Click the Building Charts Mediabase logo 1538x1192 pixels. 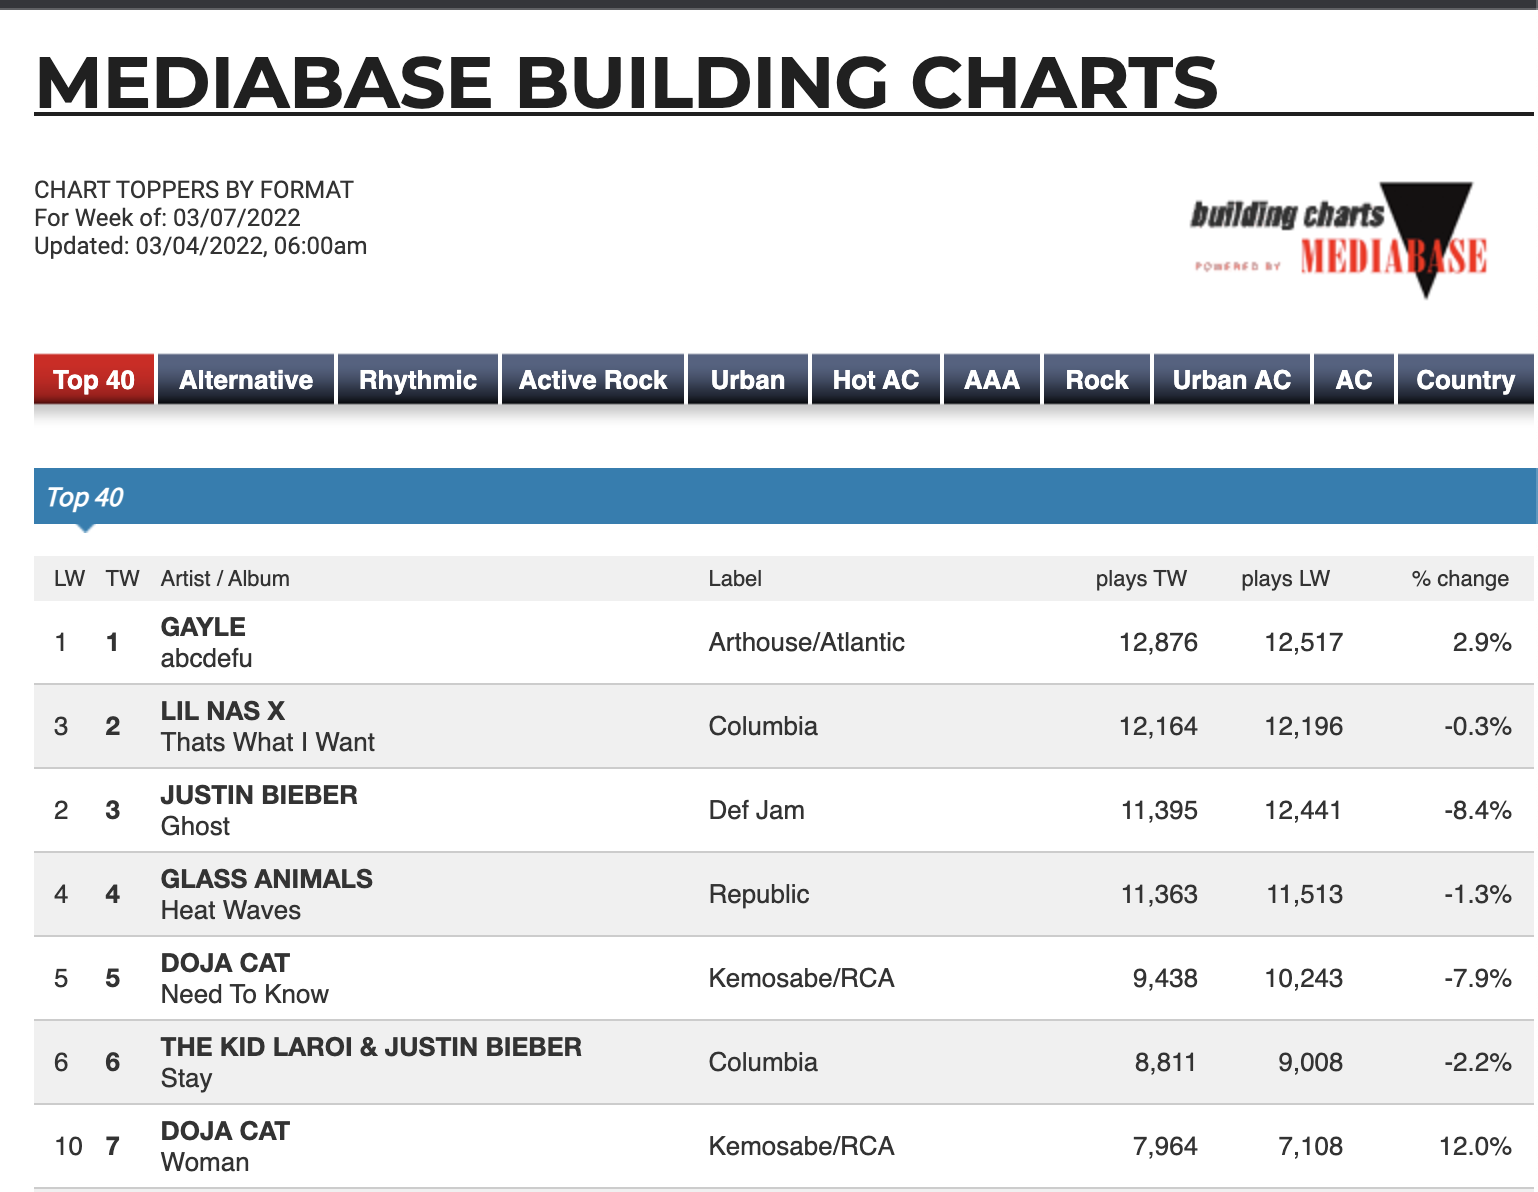[1338, 240]
